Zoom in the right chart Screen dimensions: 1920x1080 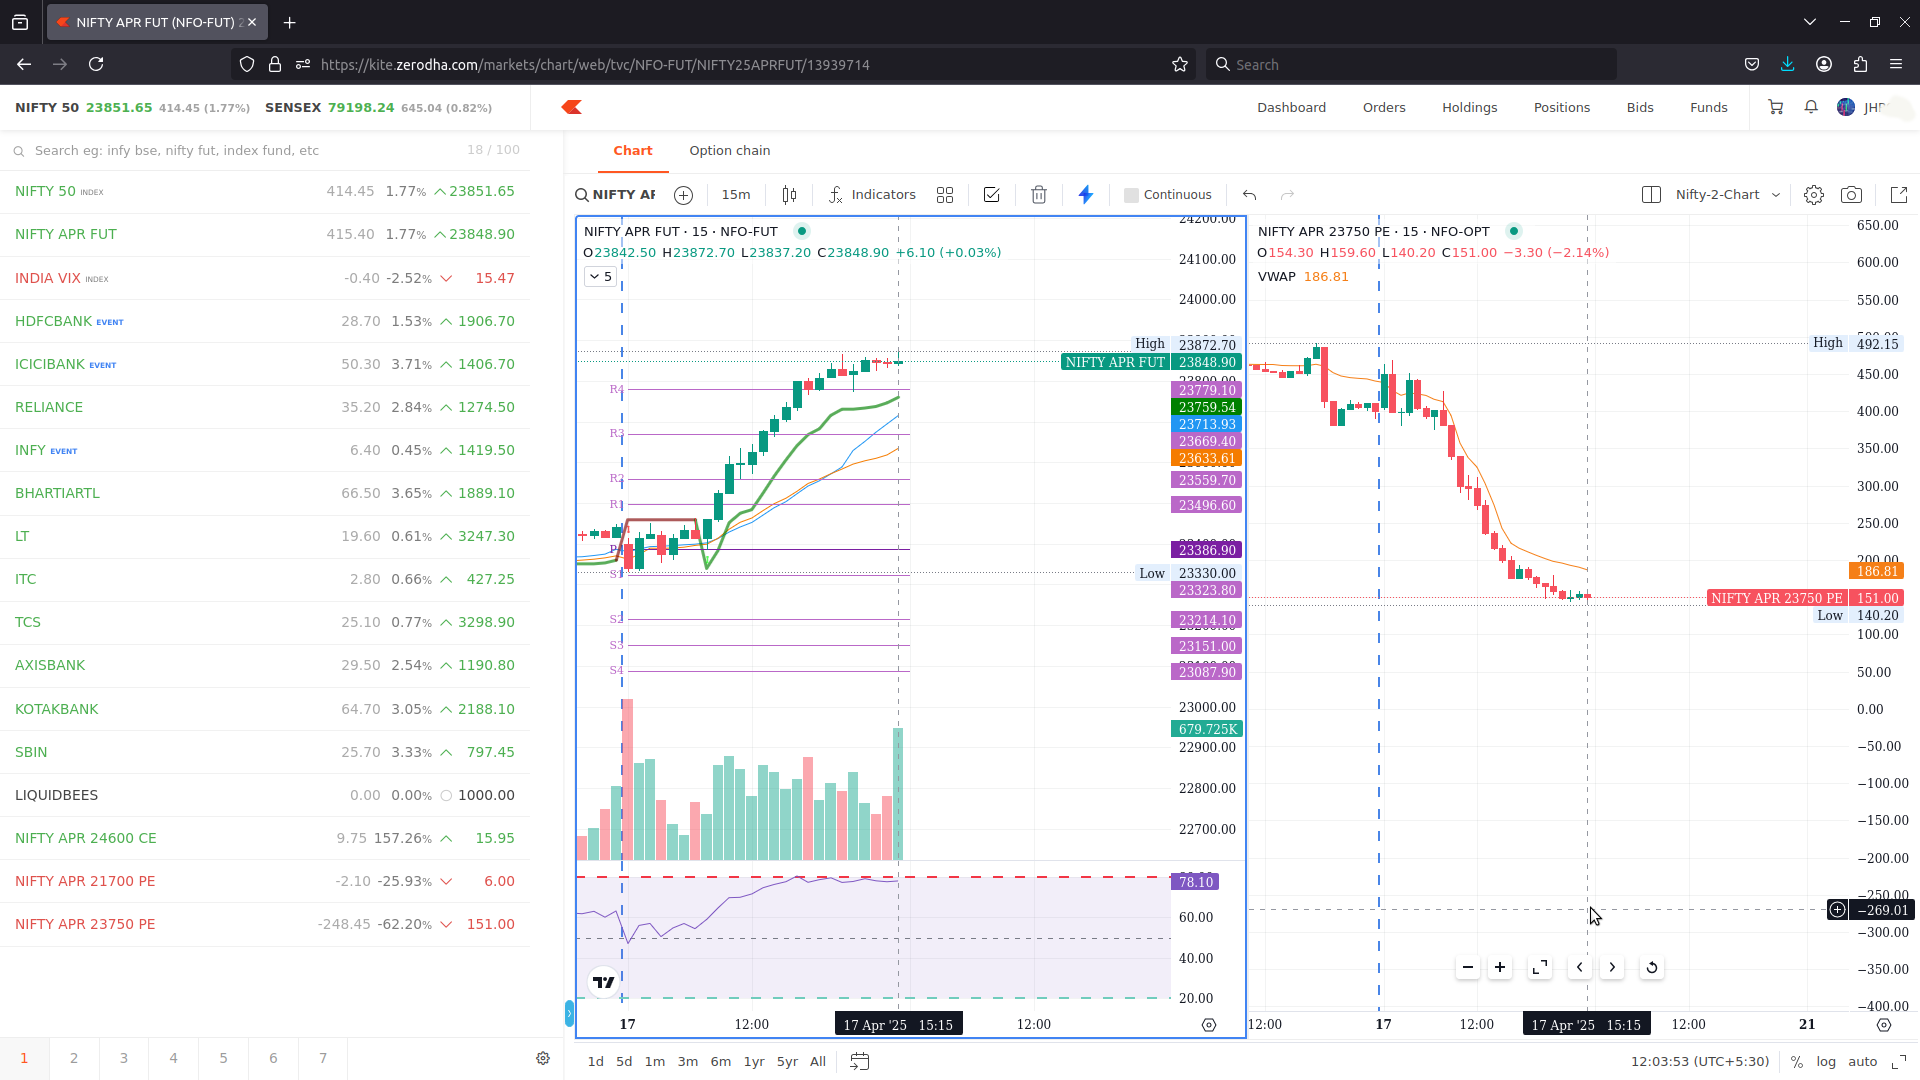(1500, 967)
